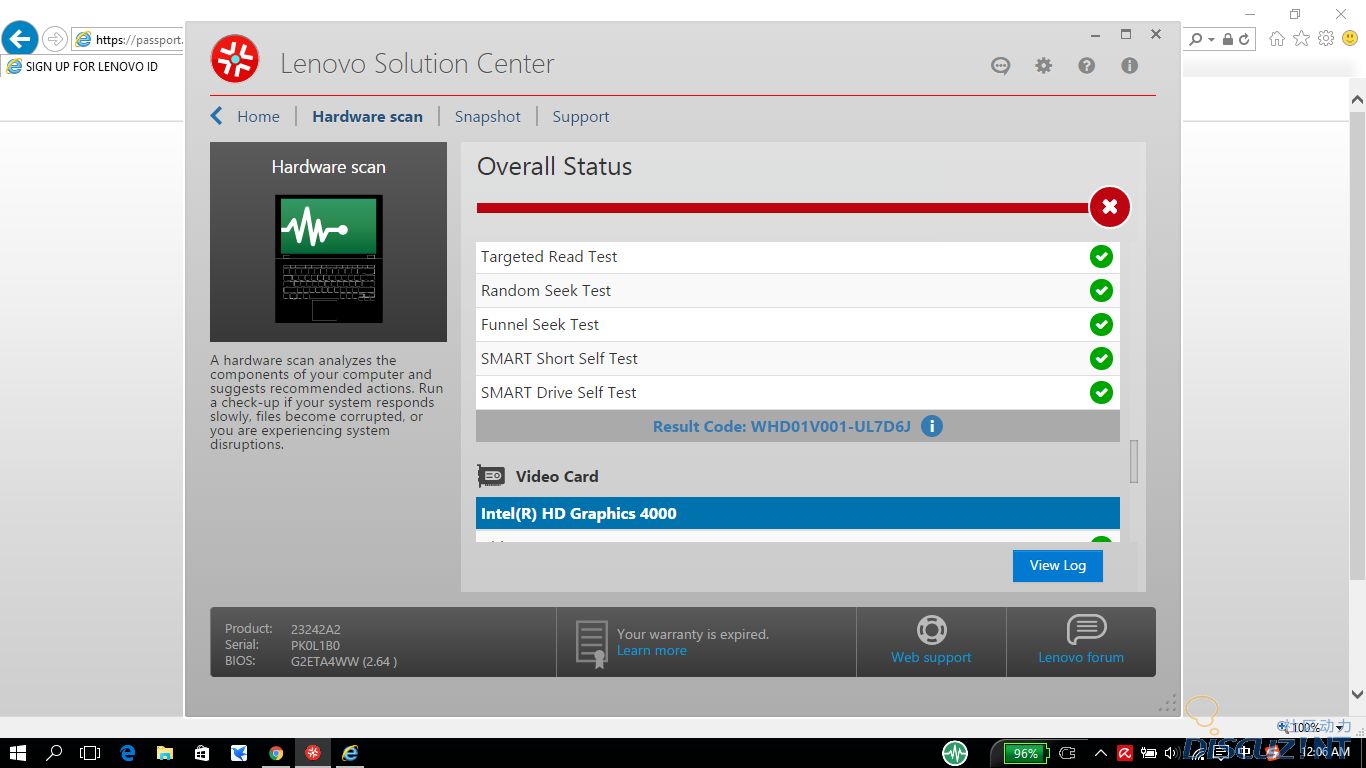Click the Video Card section icon
The image size is (1366, 768).
coord(491,476)
